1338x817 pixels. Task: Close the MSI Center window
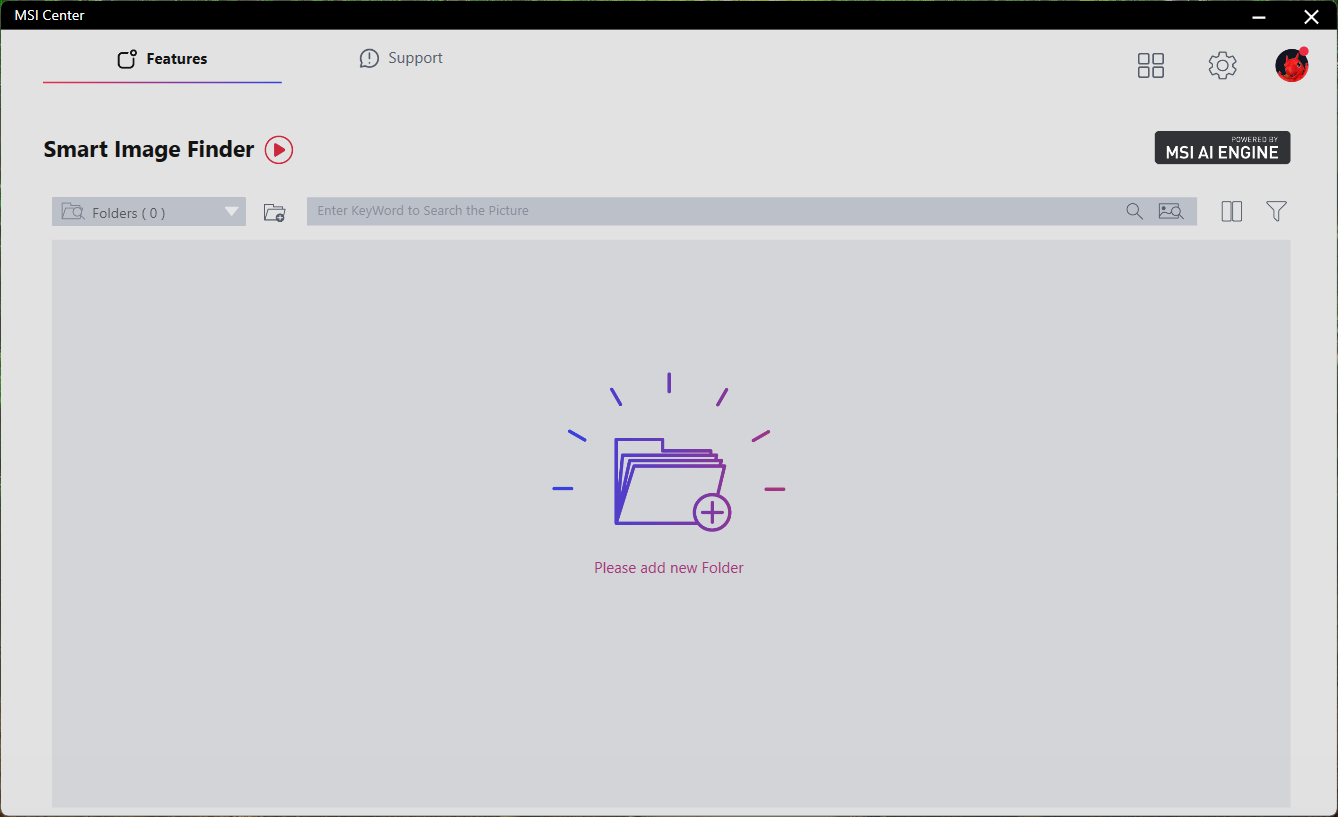(x=1311, y=16)
